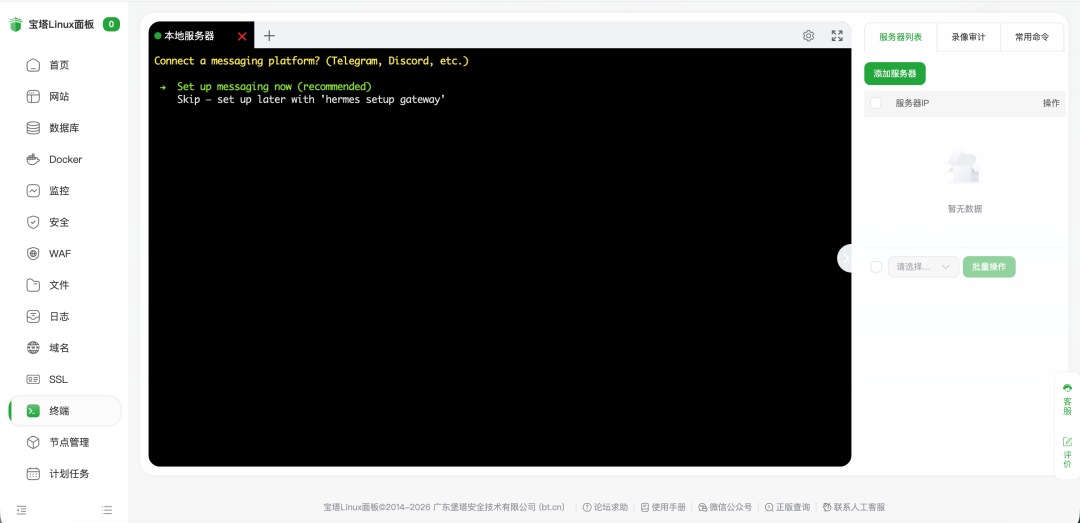The width and height of the screenshot is (1080, 523).
Task: Open the 正版查询 footer link
Action: click(x=787, y=507)
